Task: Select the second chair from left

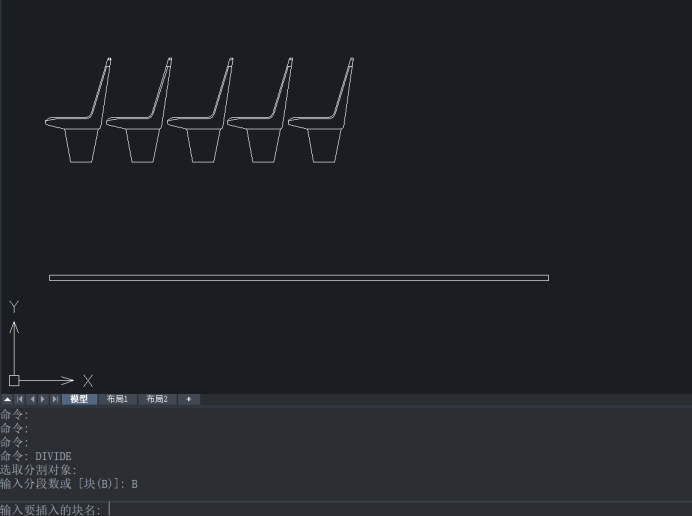Action: point(141,123)
